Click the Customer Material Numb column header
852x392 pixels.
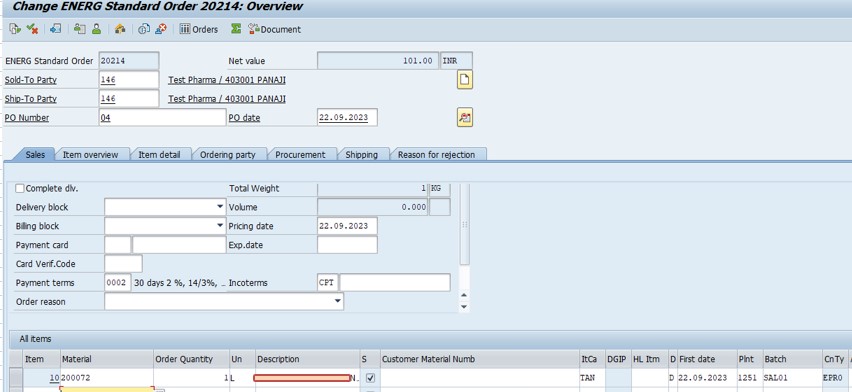[x=480, y=359]
